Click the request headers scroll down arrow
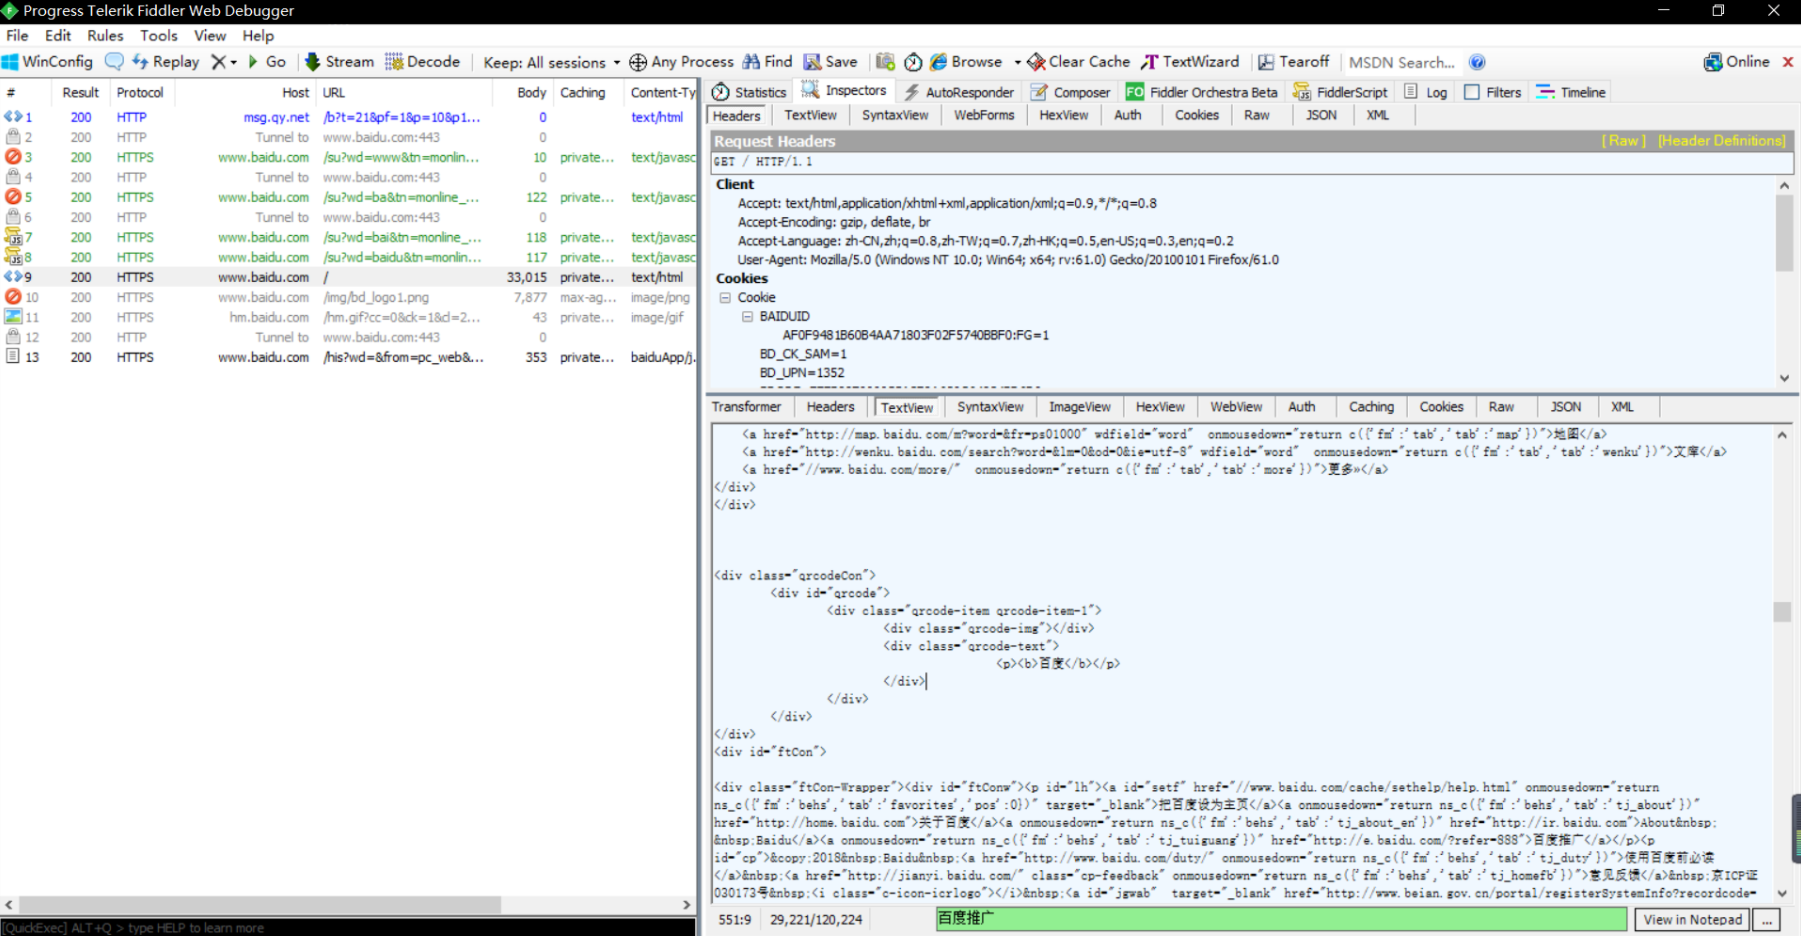1801x936 pixels. pos(1784,378)
